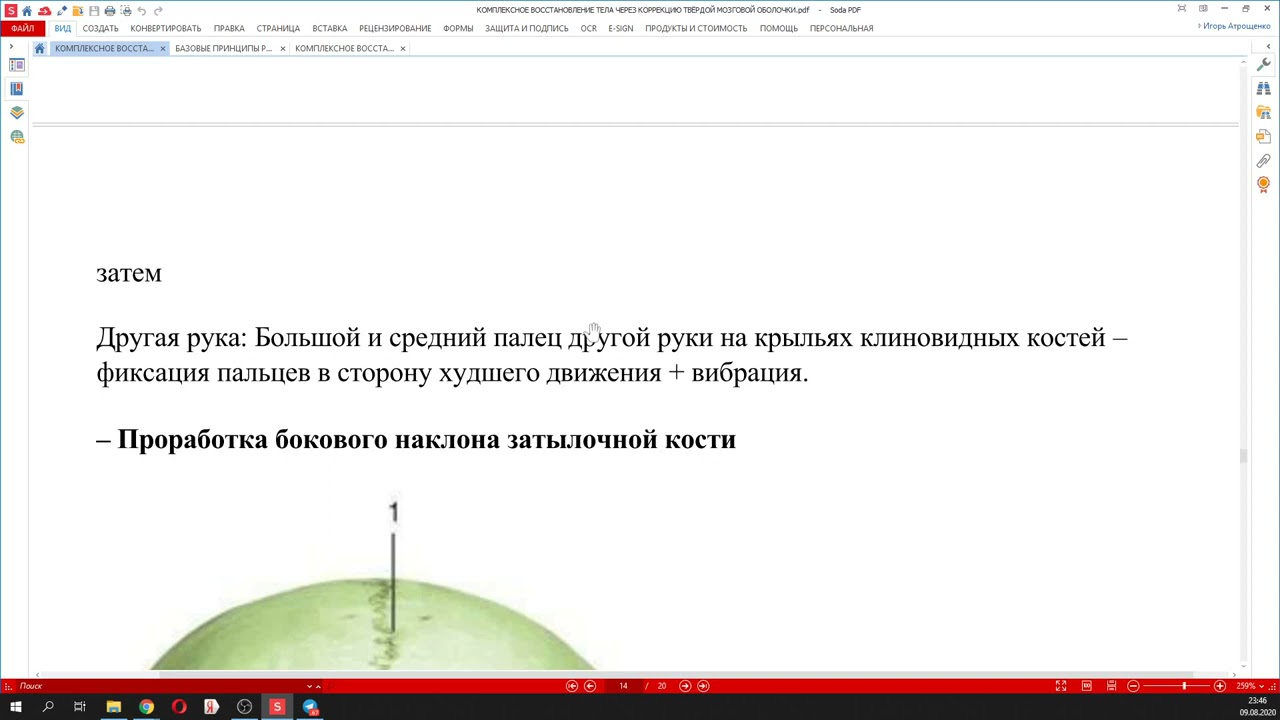Click the orange ribbon badge icon in right sidebar
The width and height of the screenshot is (1280, 720).
1263,185
